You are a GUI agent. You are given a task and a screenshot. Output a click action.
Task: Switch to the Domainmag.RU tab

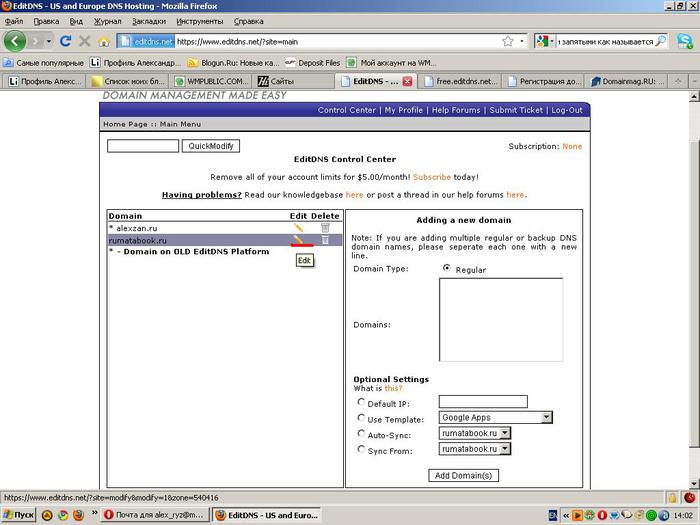coord(628,81)
